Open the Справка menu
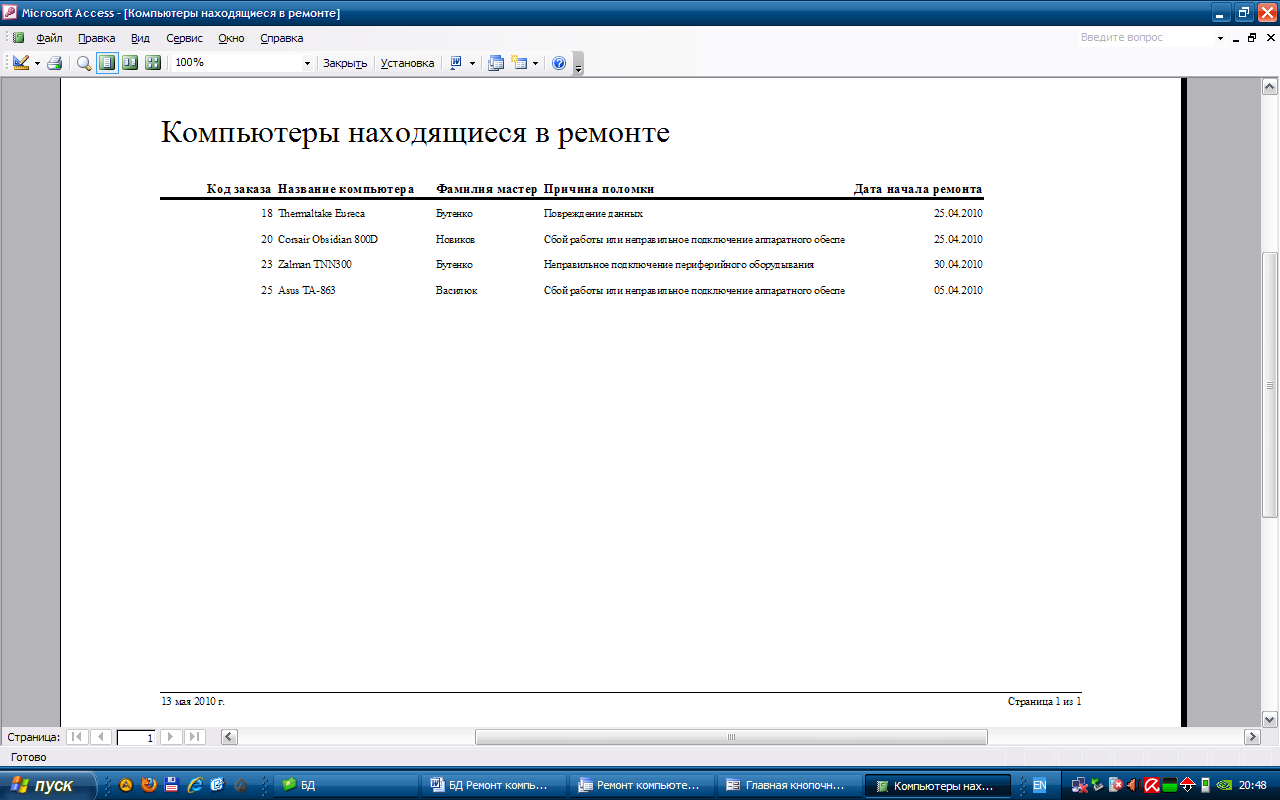 point(282,38)
